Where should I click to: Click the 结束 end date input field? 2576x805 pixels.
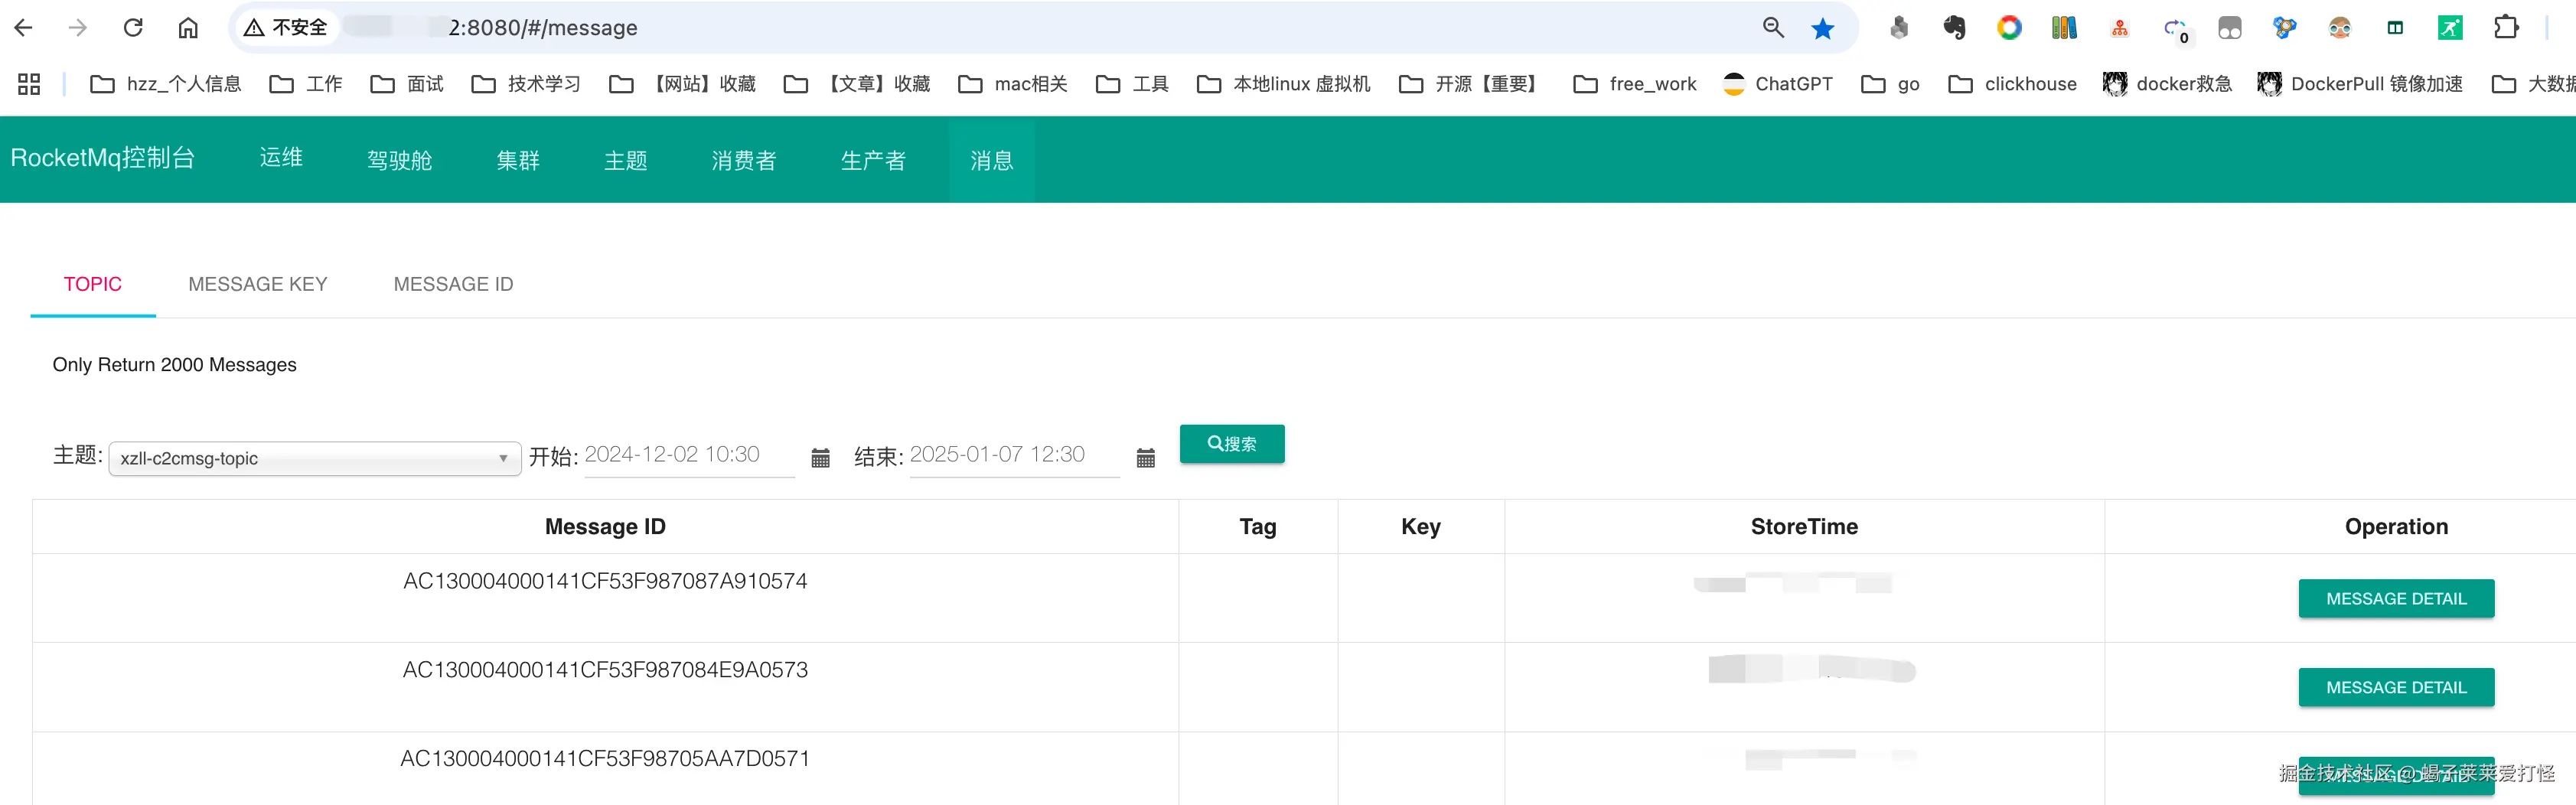pos(1015,455)
